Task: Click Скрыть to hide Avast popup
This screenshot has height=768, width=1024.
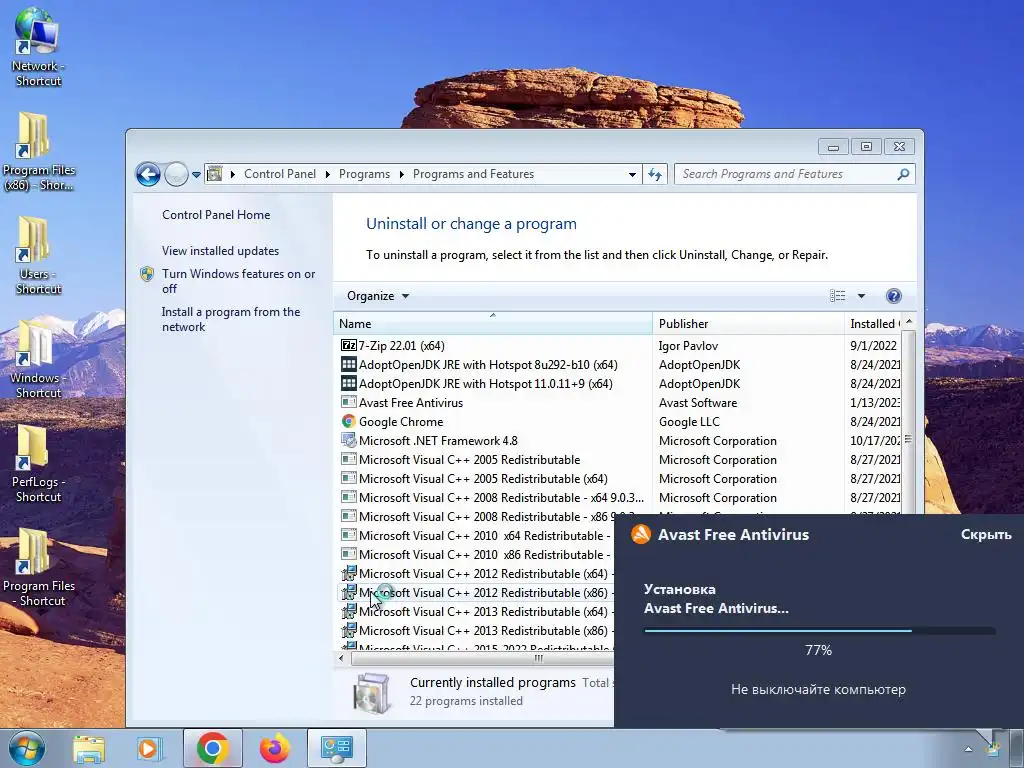Action: pos(985,534)
